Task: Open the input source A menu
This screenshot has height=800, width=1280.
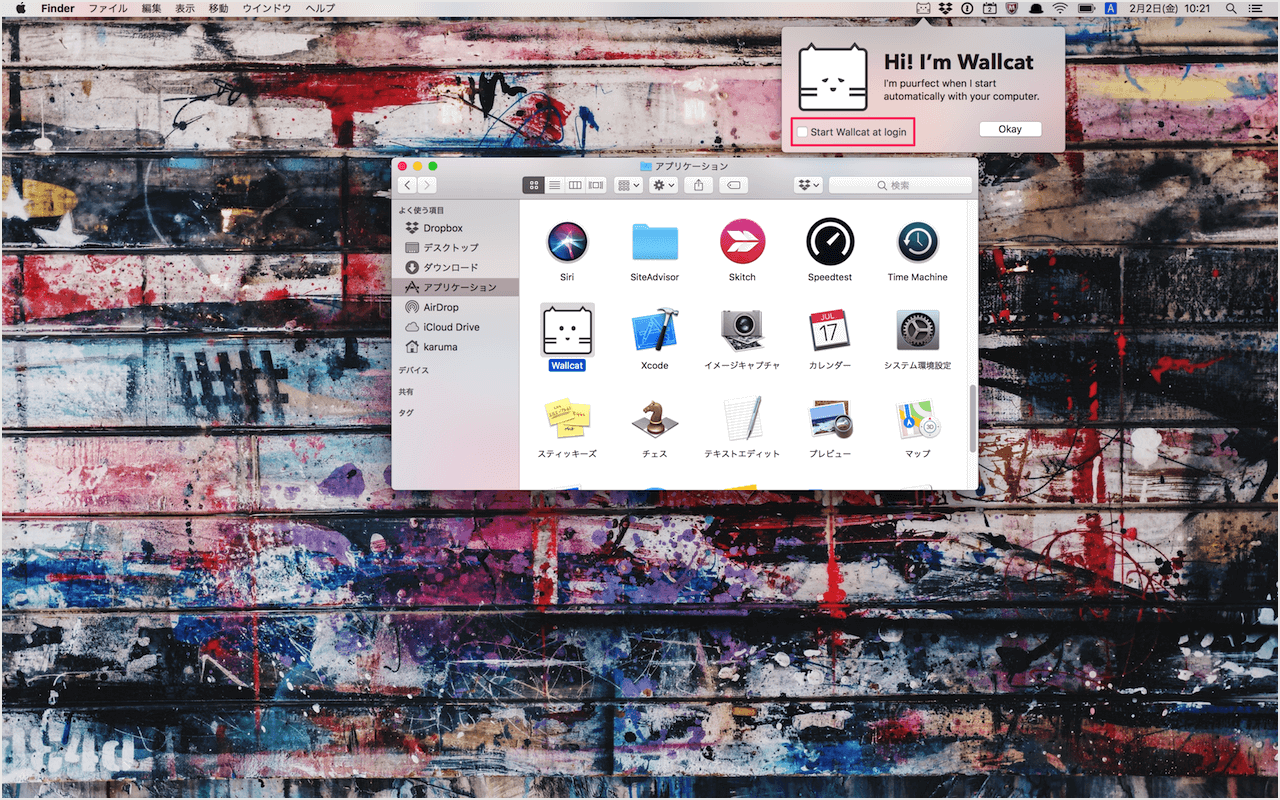Action: click(1111, 8)
